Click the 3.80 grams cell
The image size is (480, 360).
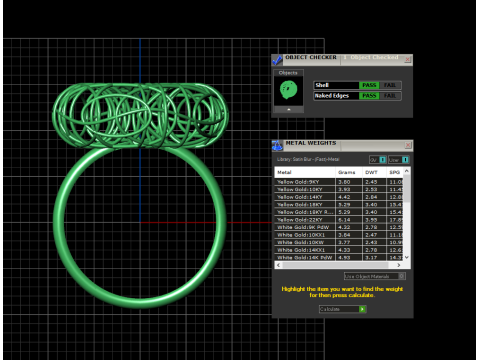pos(349,182)
